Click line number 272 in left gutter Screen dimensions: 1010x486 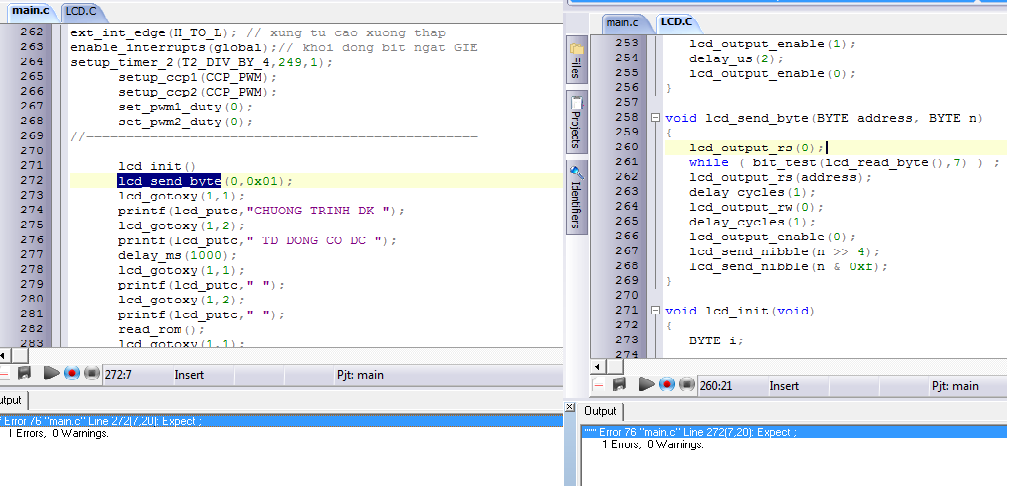point(33,180)
